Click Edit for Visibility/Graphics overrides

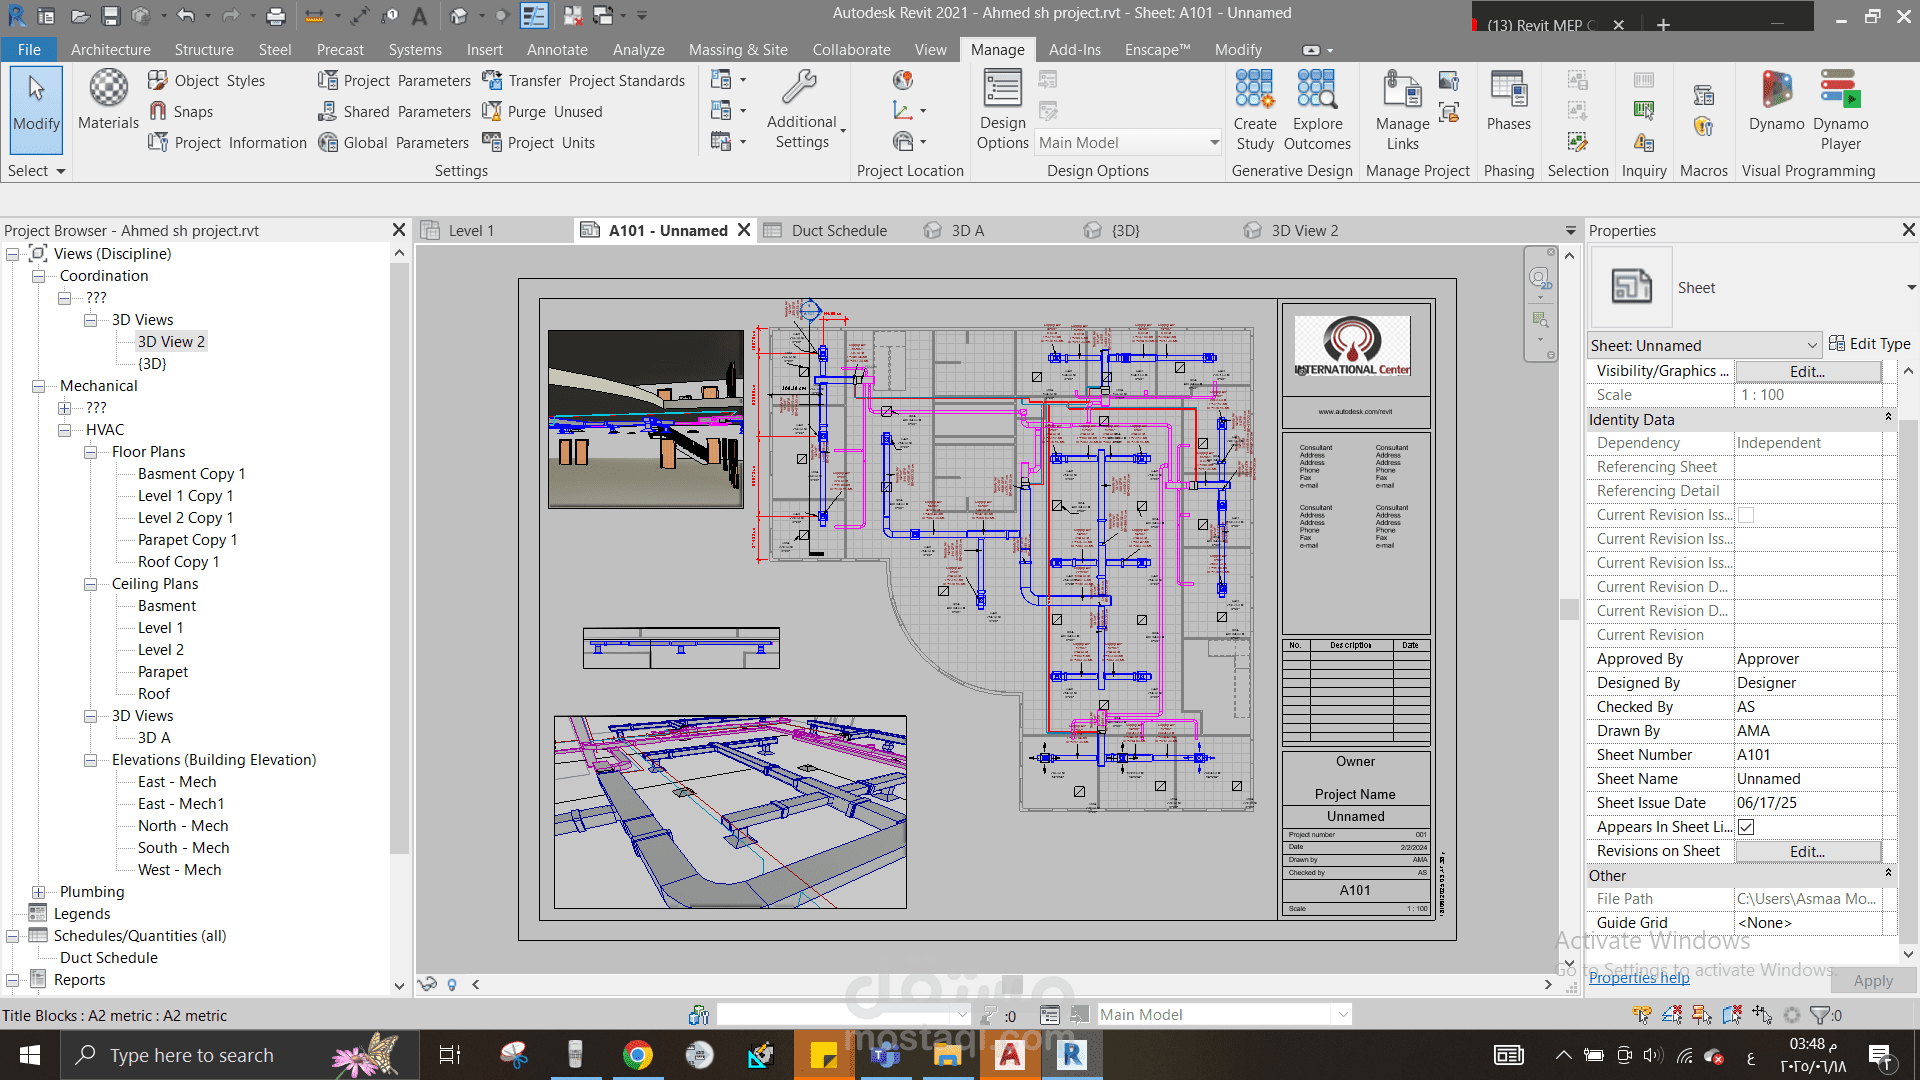point(1808,371)
